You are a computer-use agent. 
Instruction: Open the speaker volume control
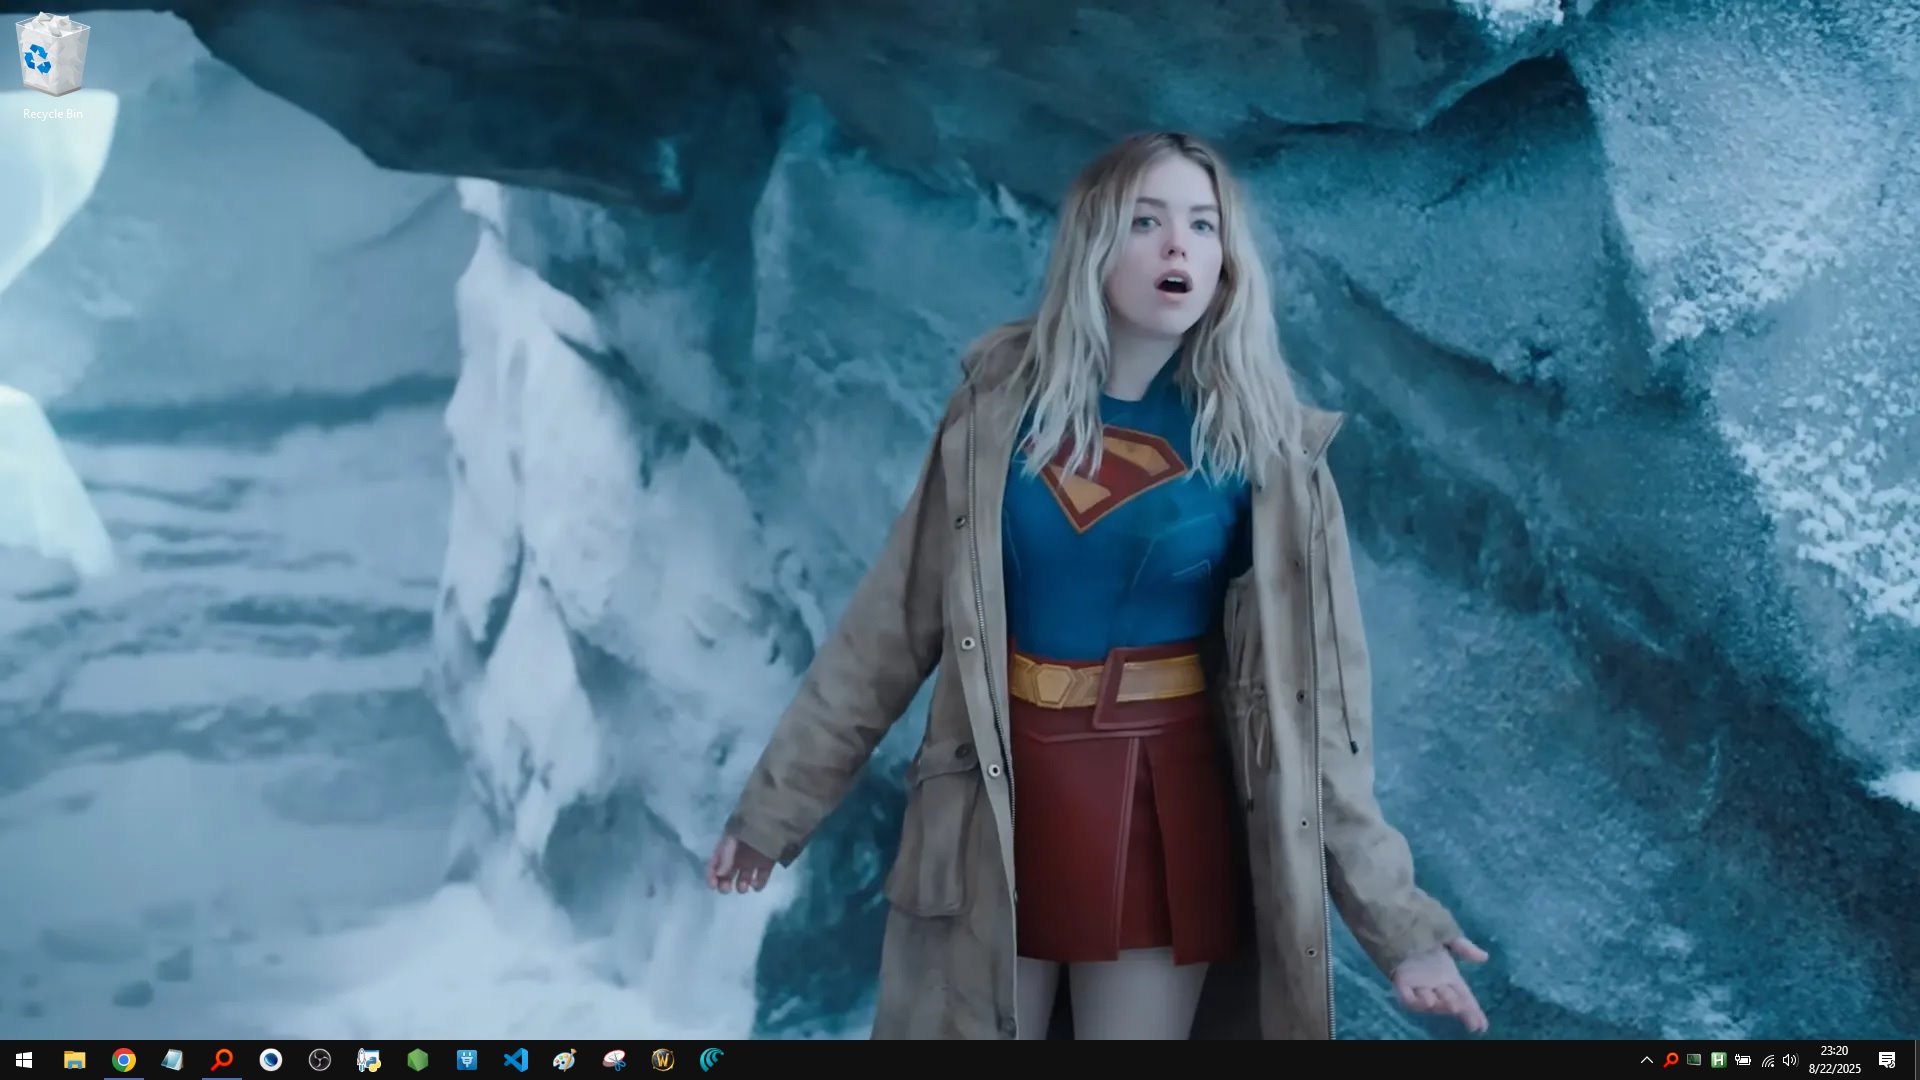click(1790, 1060)
